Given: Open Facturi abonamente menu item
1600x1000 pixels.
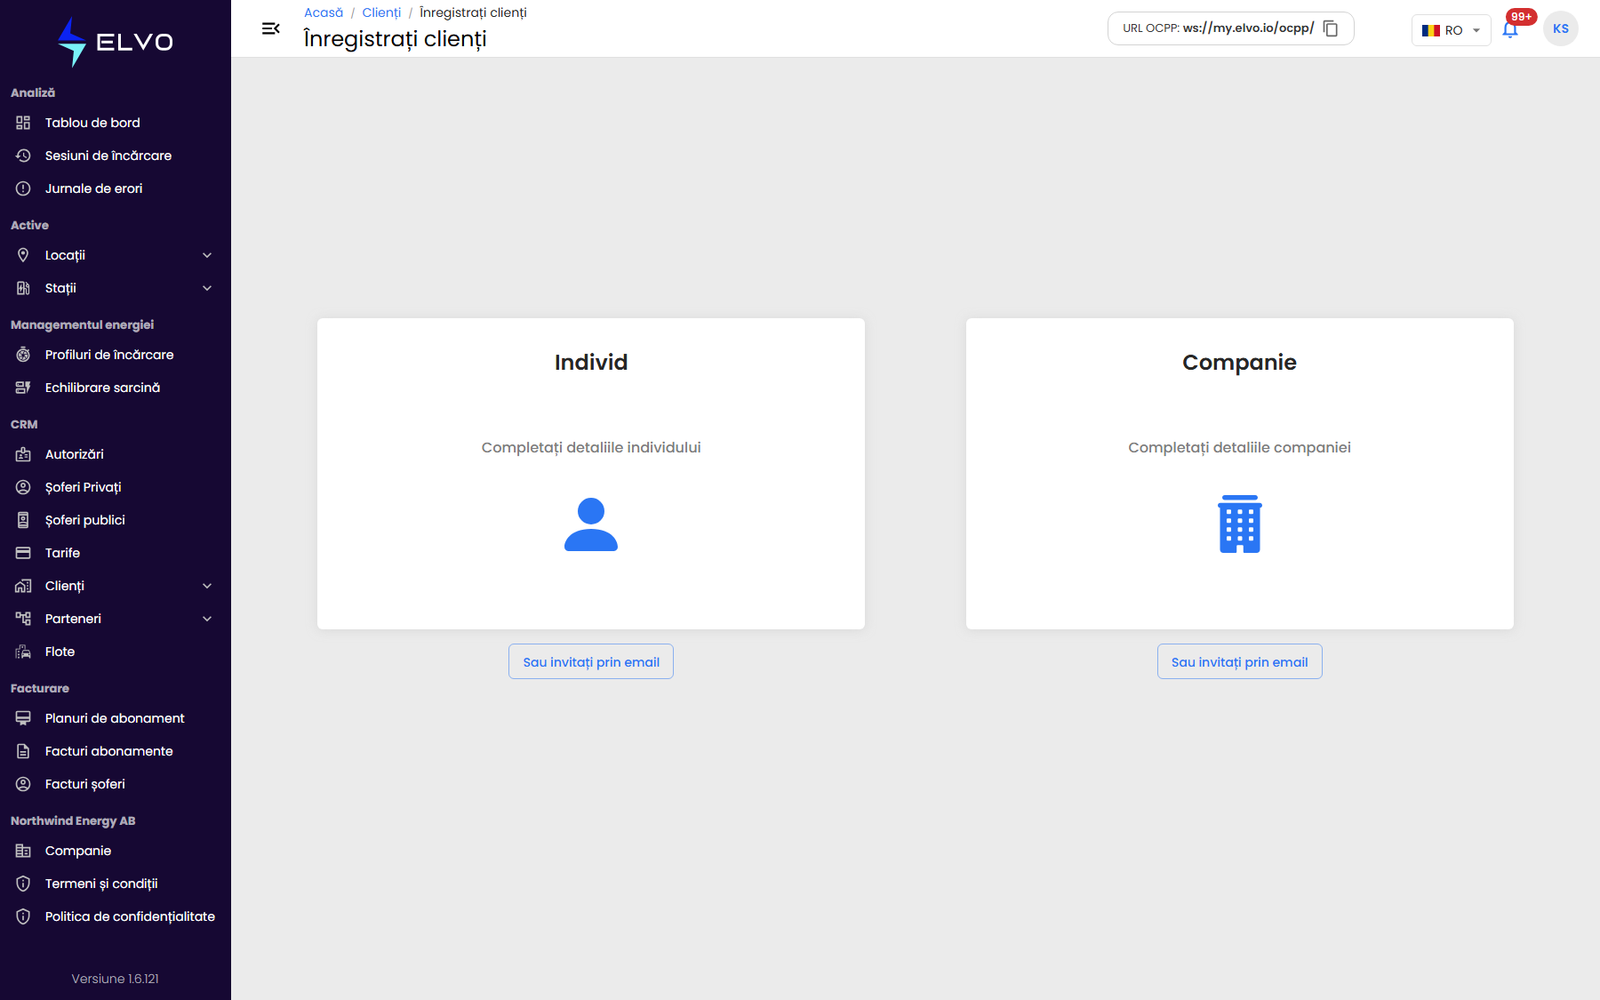Looking at the screenshot, I should (x=115, y=751).
